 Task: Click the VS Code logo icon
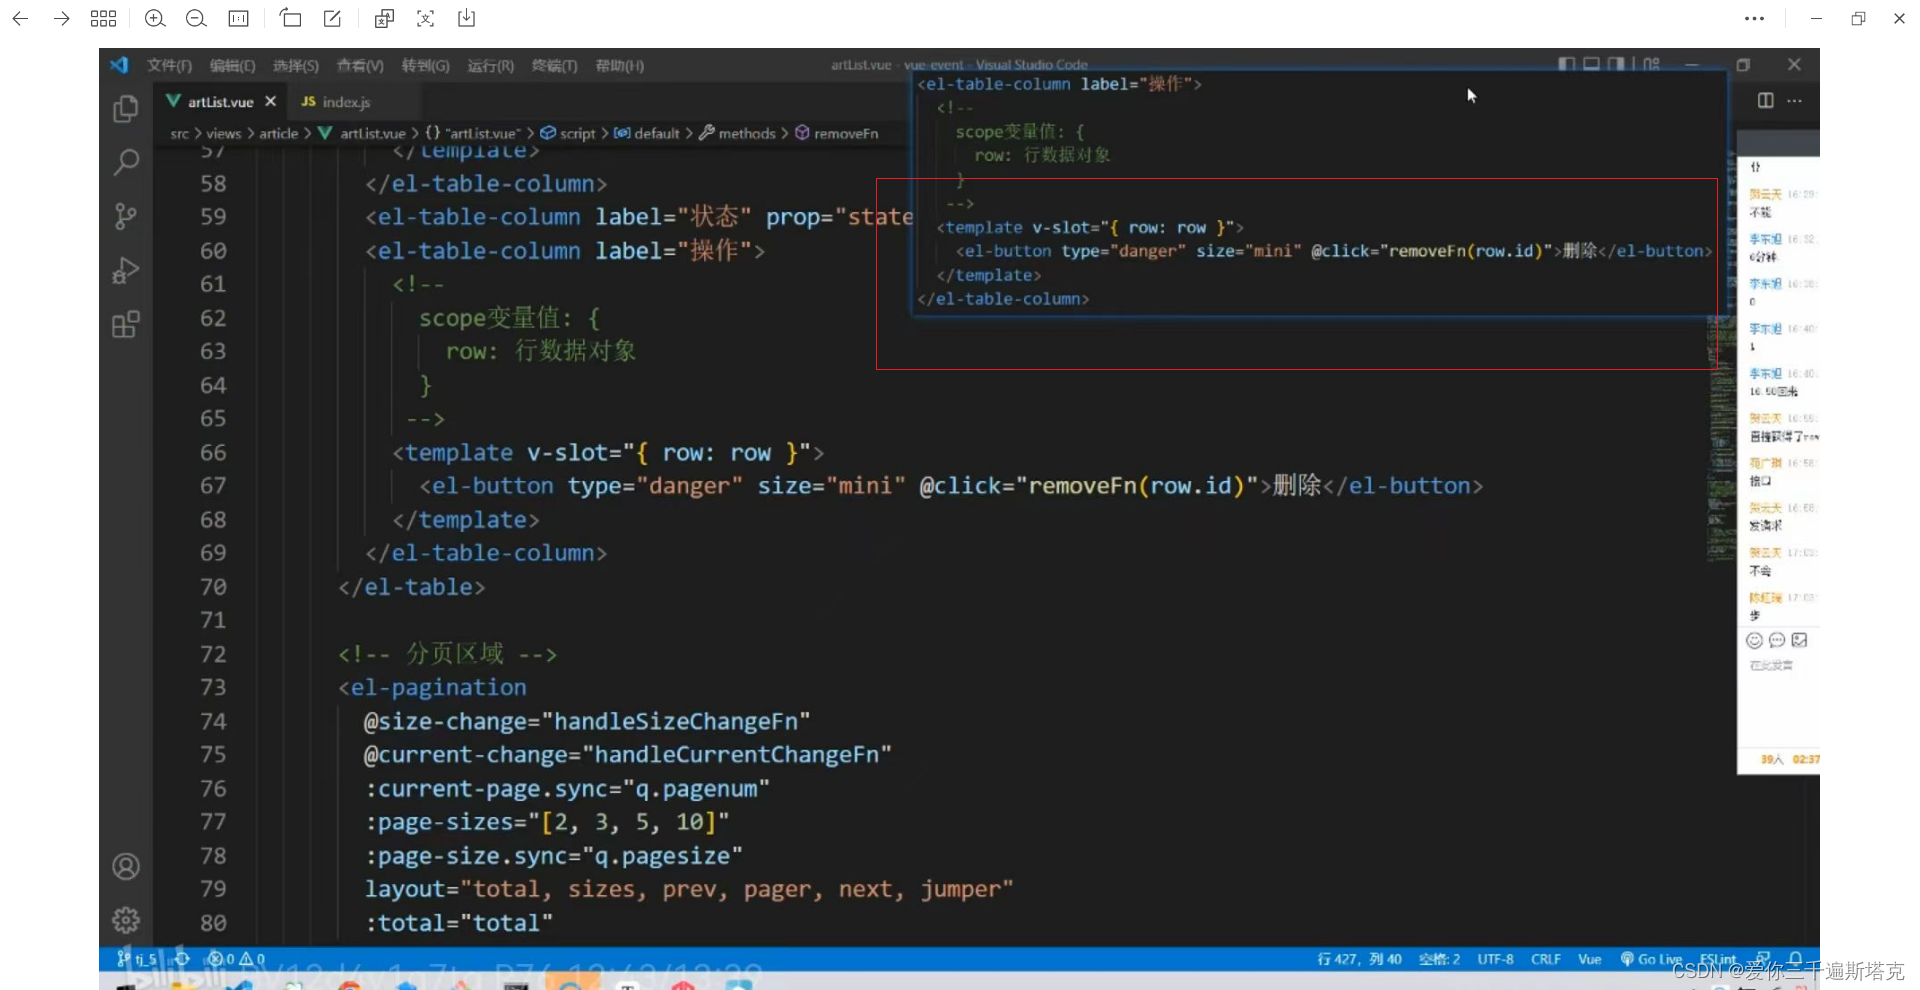[x=120, y=65]
